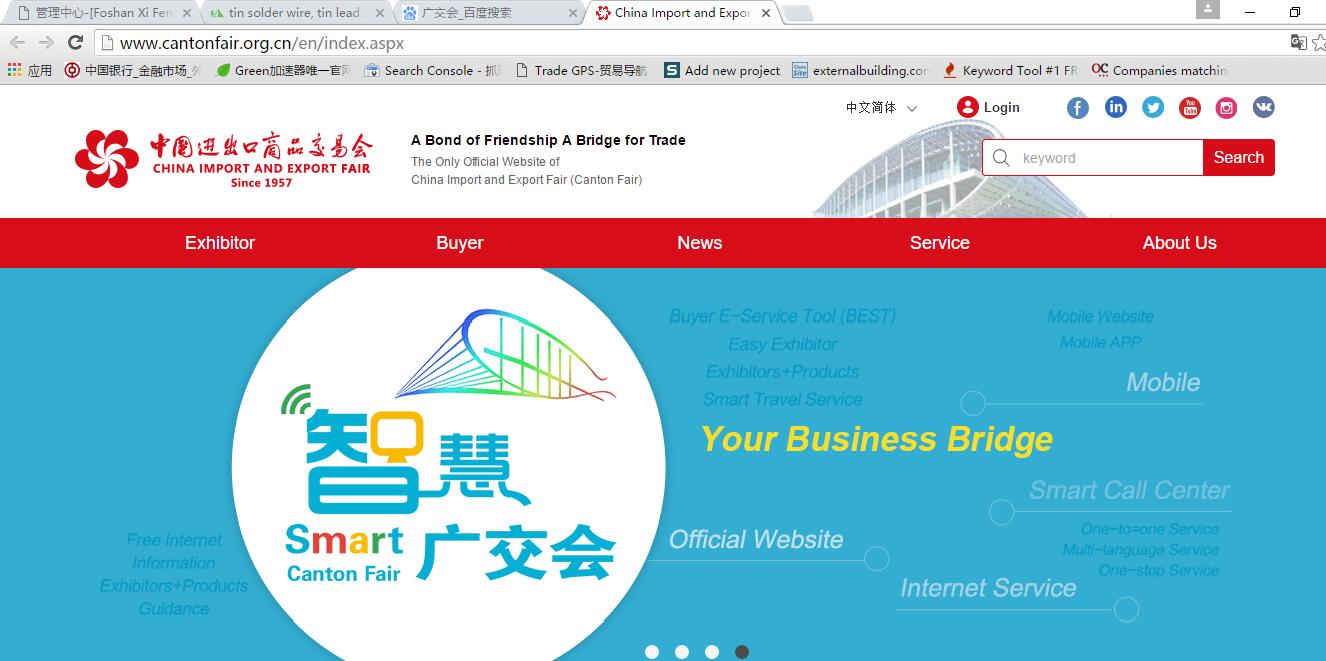Viewport: 1326px width, 661px height.
Task: Open the Service navigation menu
Action: tap(940, 243)
